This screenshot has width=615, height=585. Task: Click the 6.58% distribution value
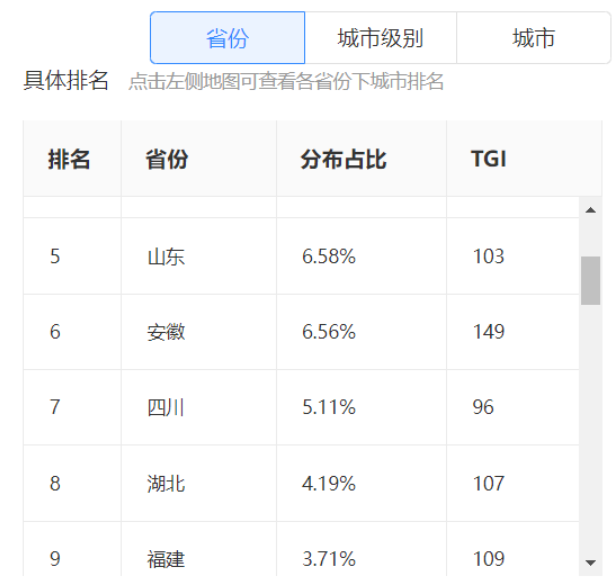point(329,257)
